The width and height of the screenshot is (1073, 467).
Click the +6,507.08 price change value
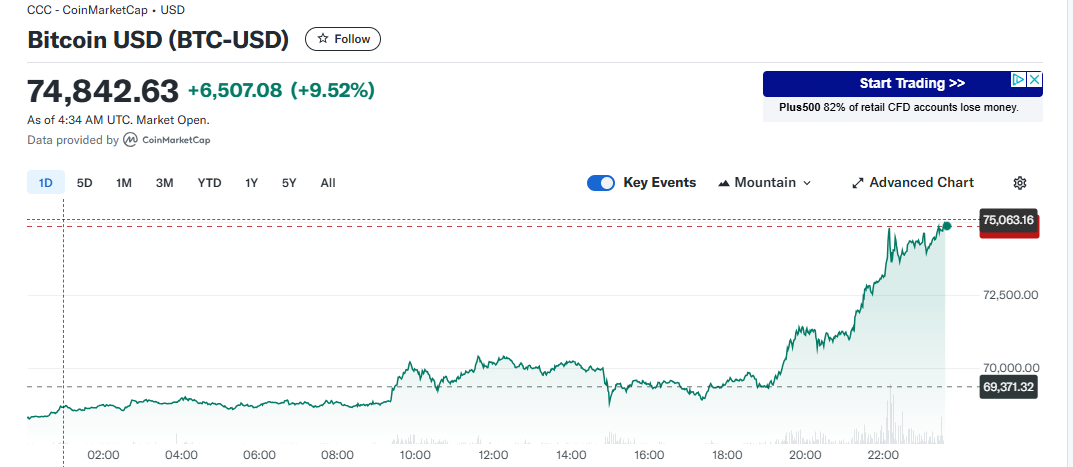(x=235, y=90)
